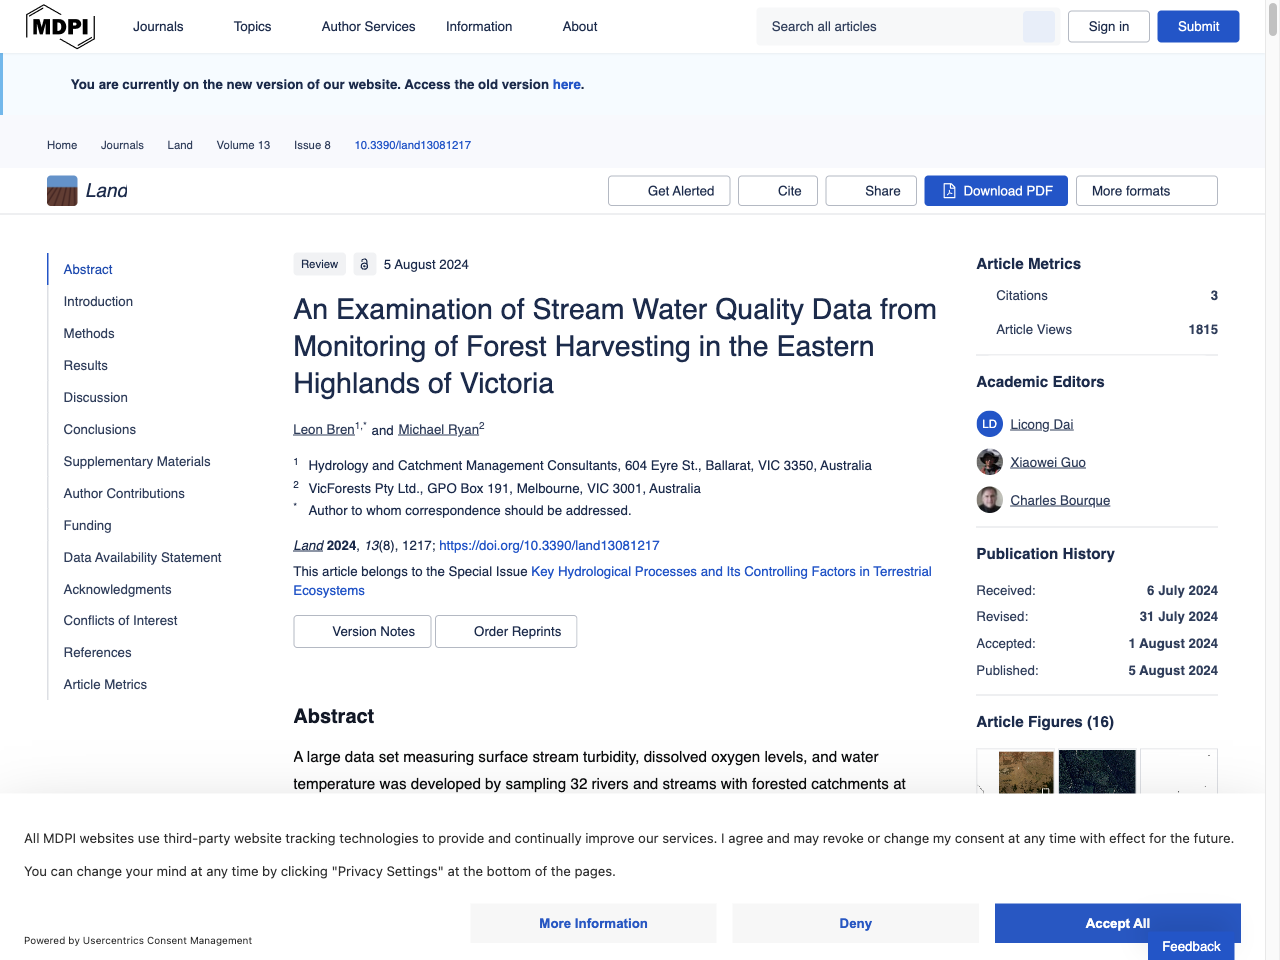The width and height of the screenshot is (1280, 960).
Task: Click Charles Bourque's profile picture
Action: tap(989, 499)
